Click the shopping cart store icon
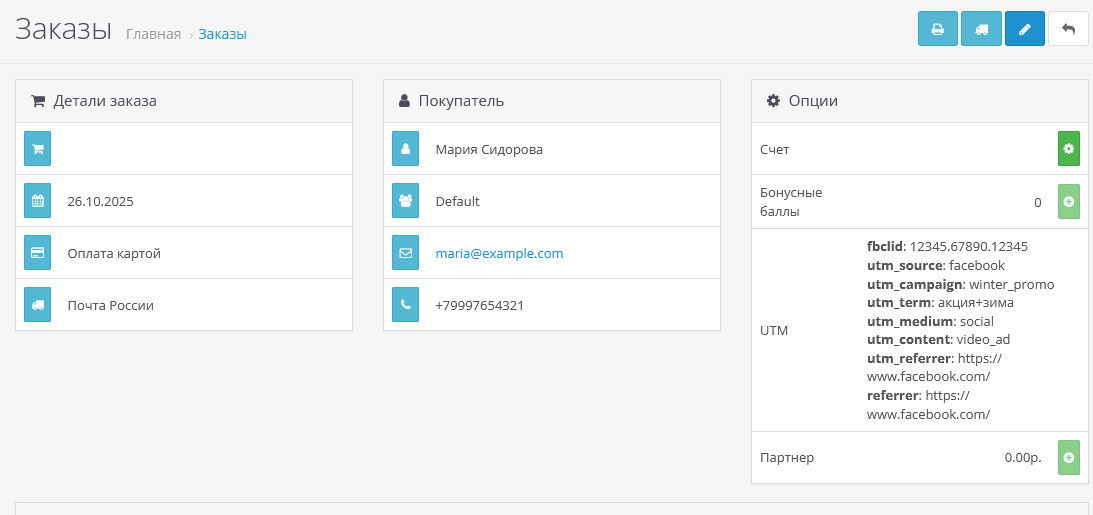Image resolution: width=1093 pixels, height=515 pixels. coord(38,149)
